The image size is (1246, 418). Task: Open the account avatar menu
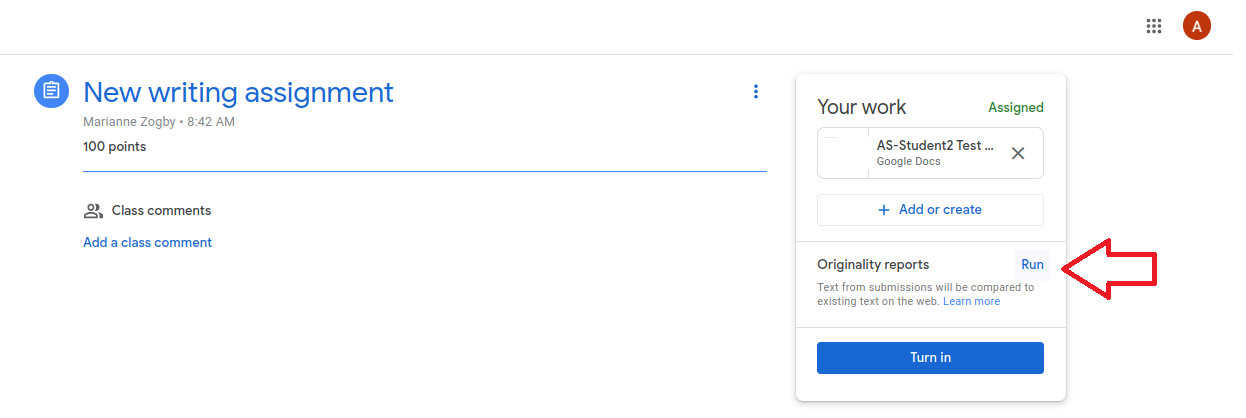point(1197,26)
